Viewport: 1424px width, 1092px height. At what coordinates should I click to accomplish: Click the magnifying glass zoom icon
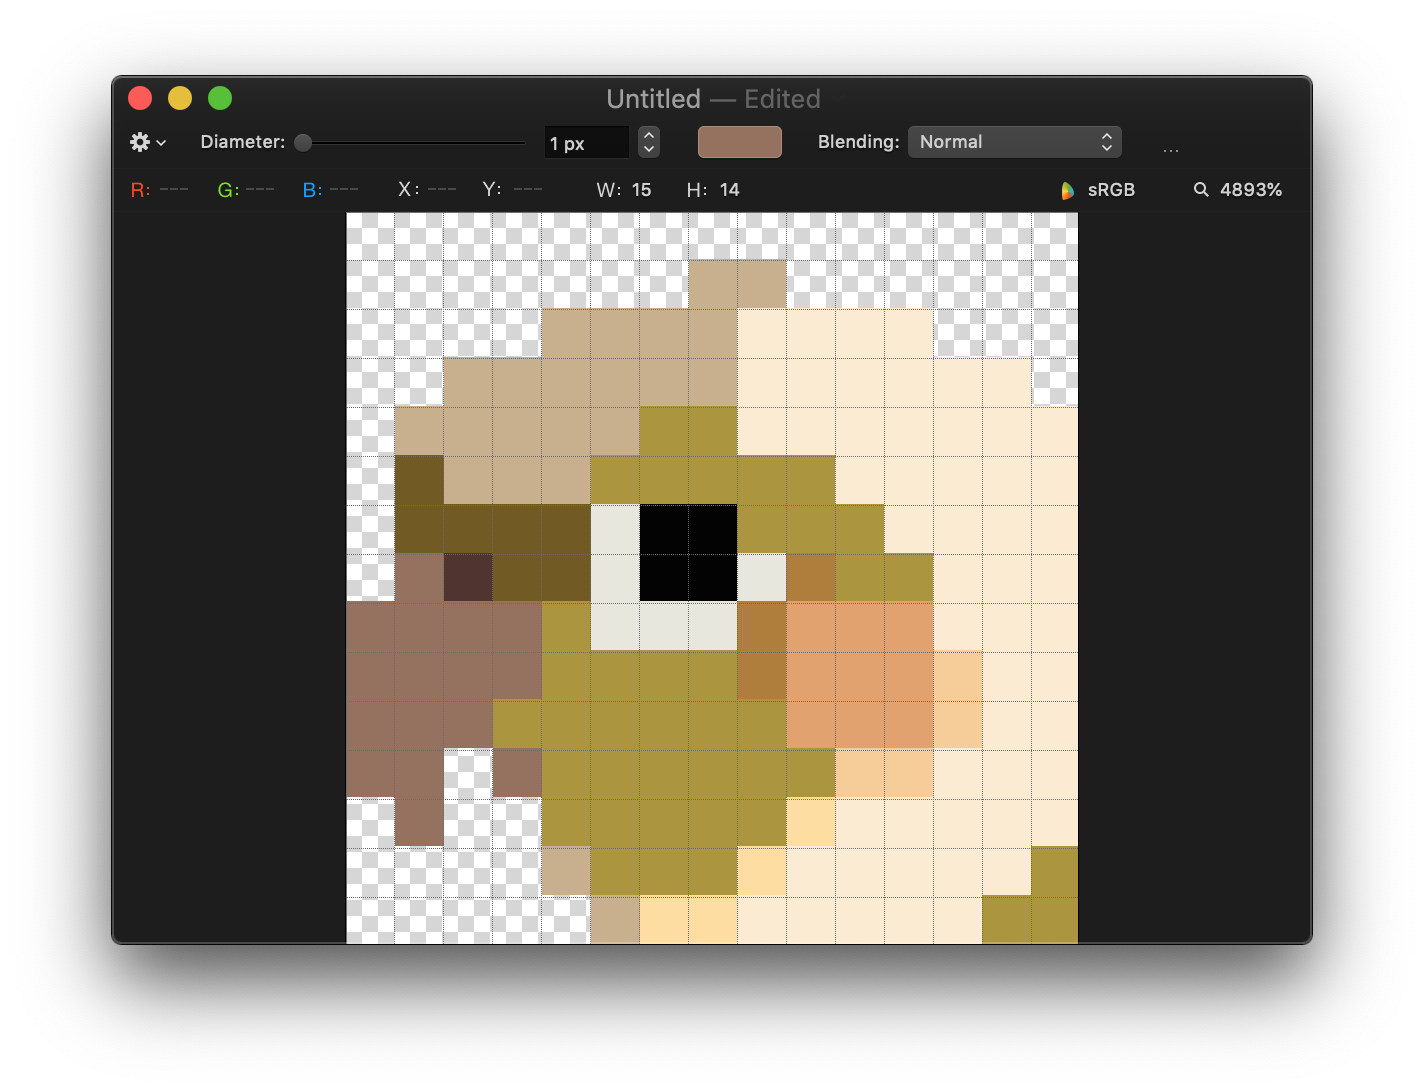(x=1201, y=189)
